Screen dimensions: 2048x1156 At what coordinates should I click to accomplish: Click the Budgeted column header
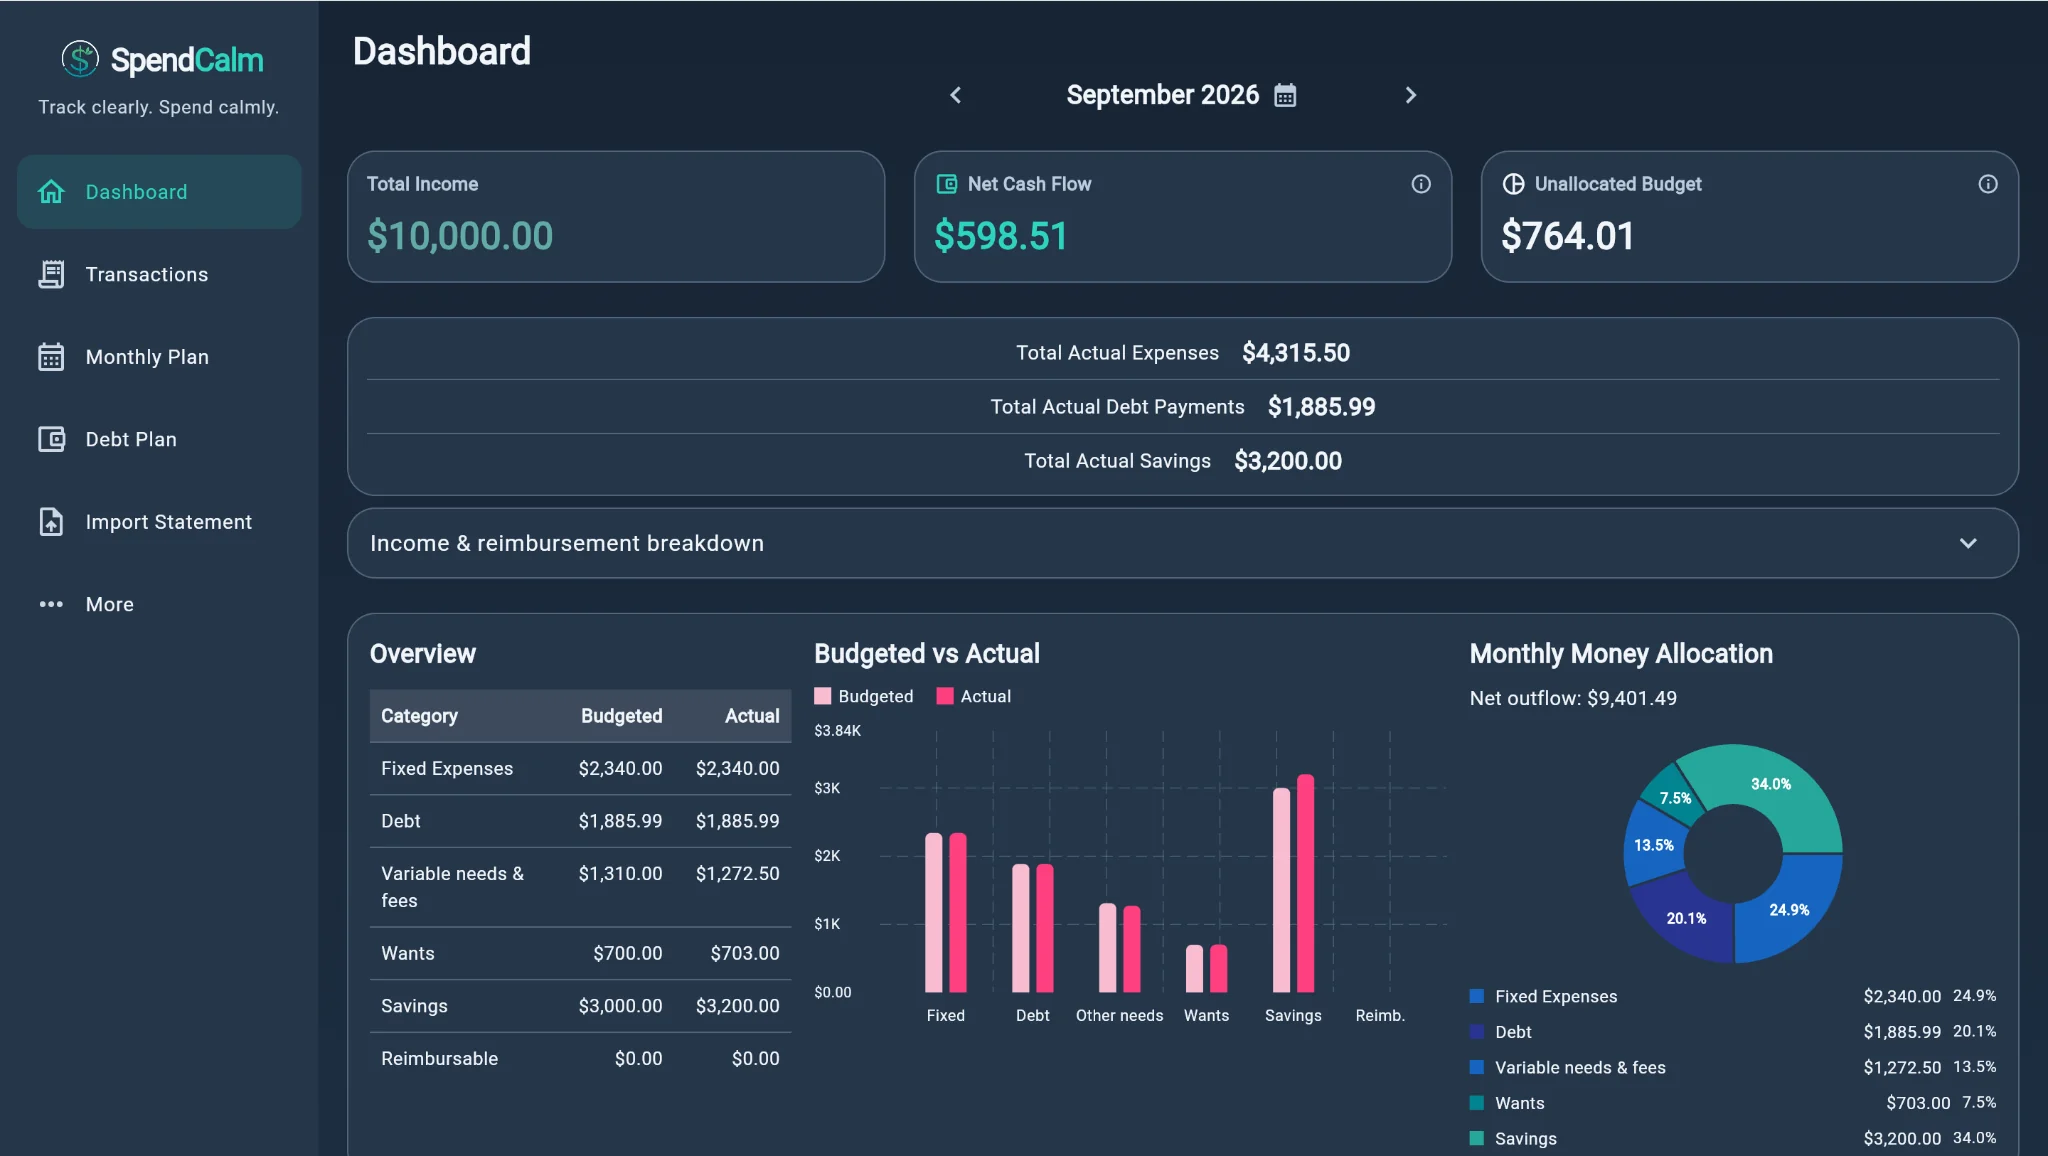(621, 716)
